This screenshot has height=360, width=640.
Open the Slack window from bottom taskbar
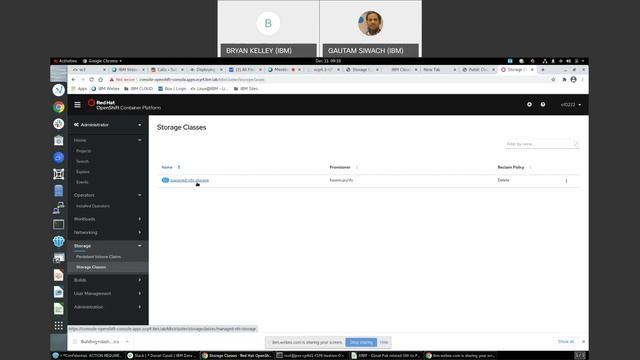click(x=162, y=356)
